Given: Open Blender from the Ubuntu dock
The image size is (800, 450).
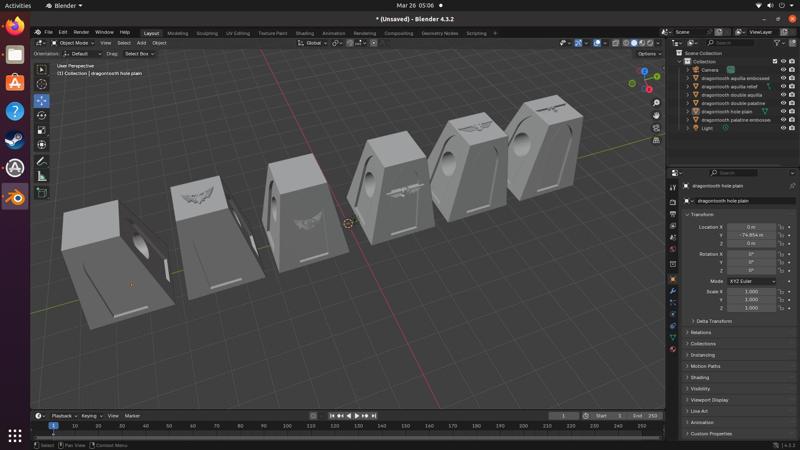Looking at the screenshot, I should pos(15,197).
